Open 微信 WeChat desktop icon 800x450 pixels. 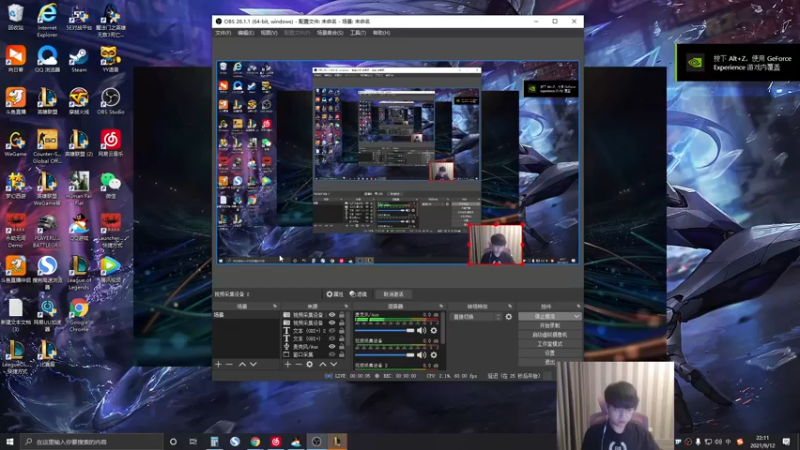[x=110, y=185]
